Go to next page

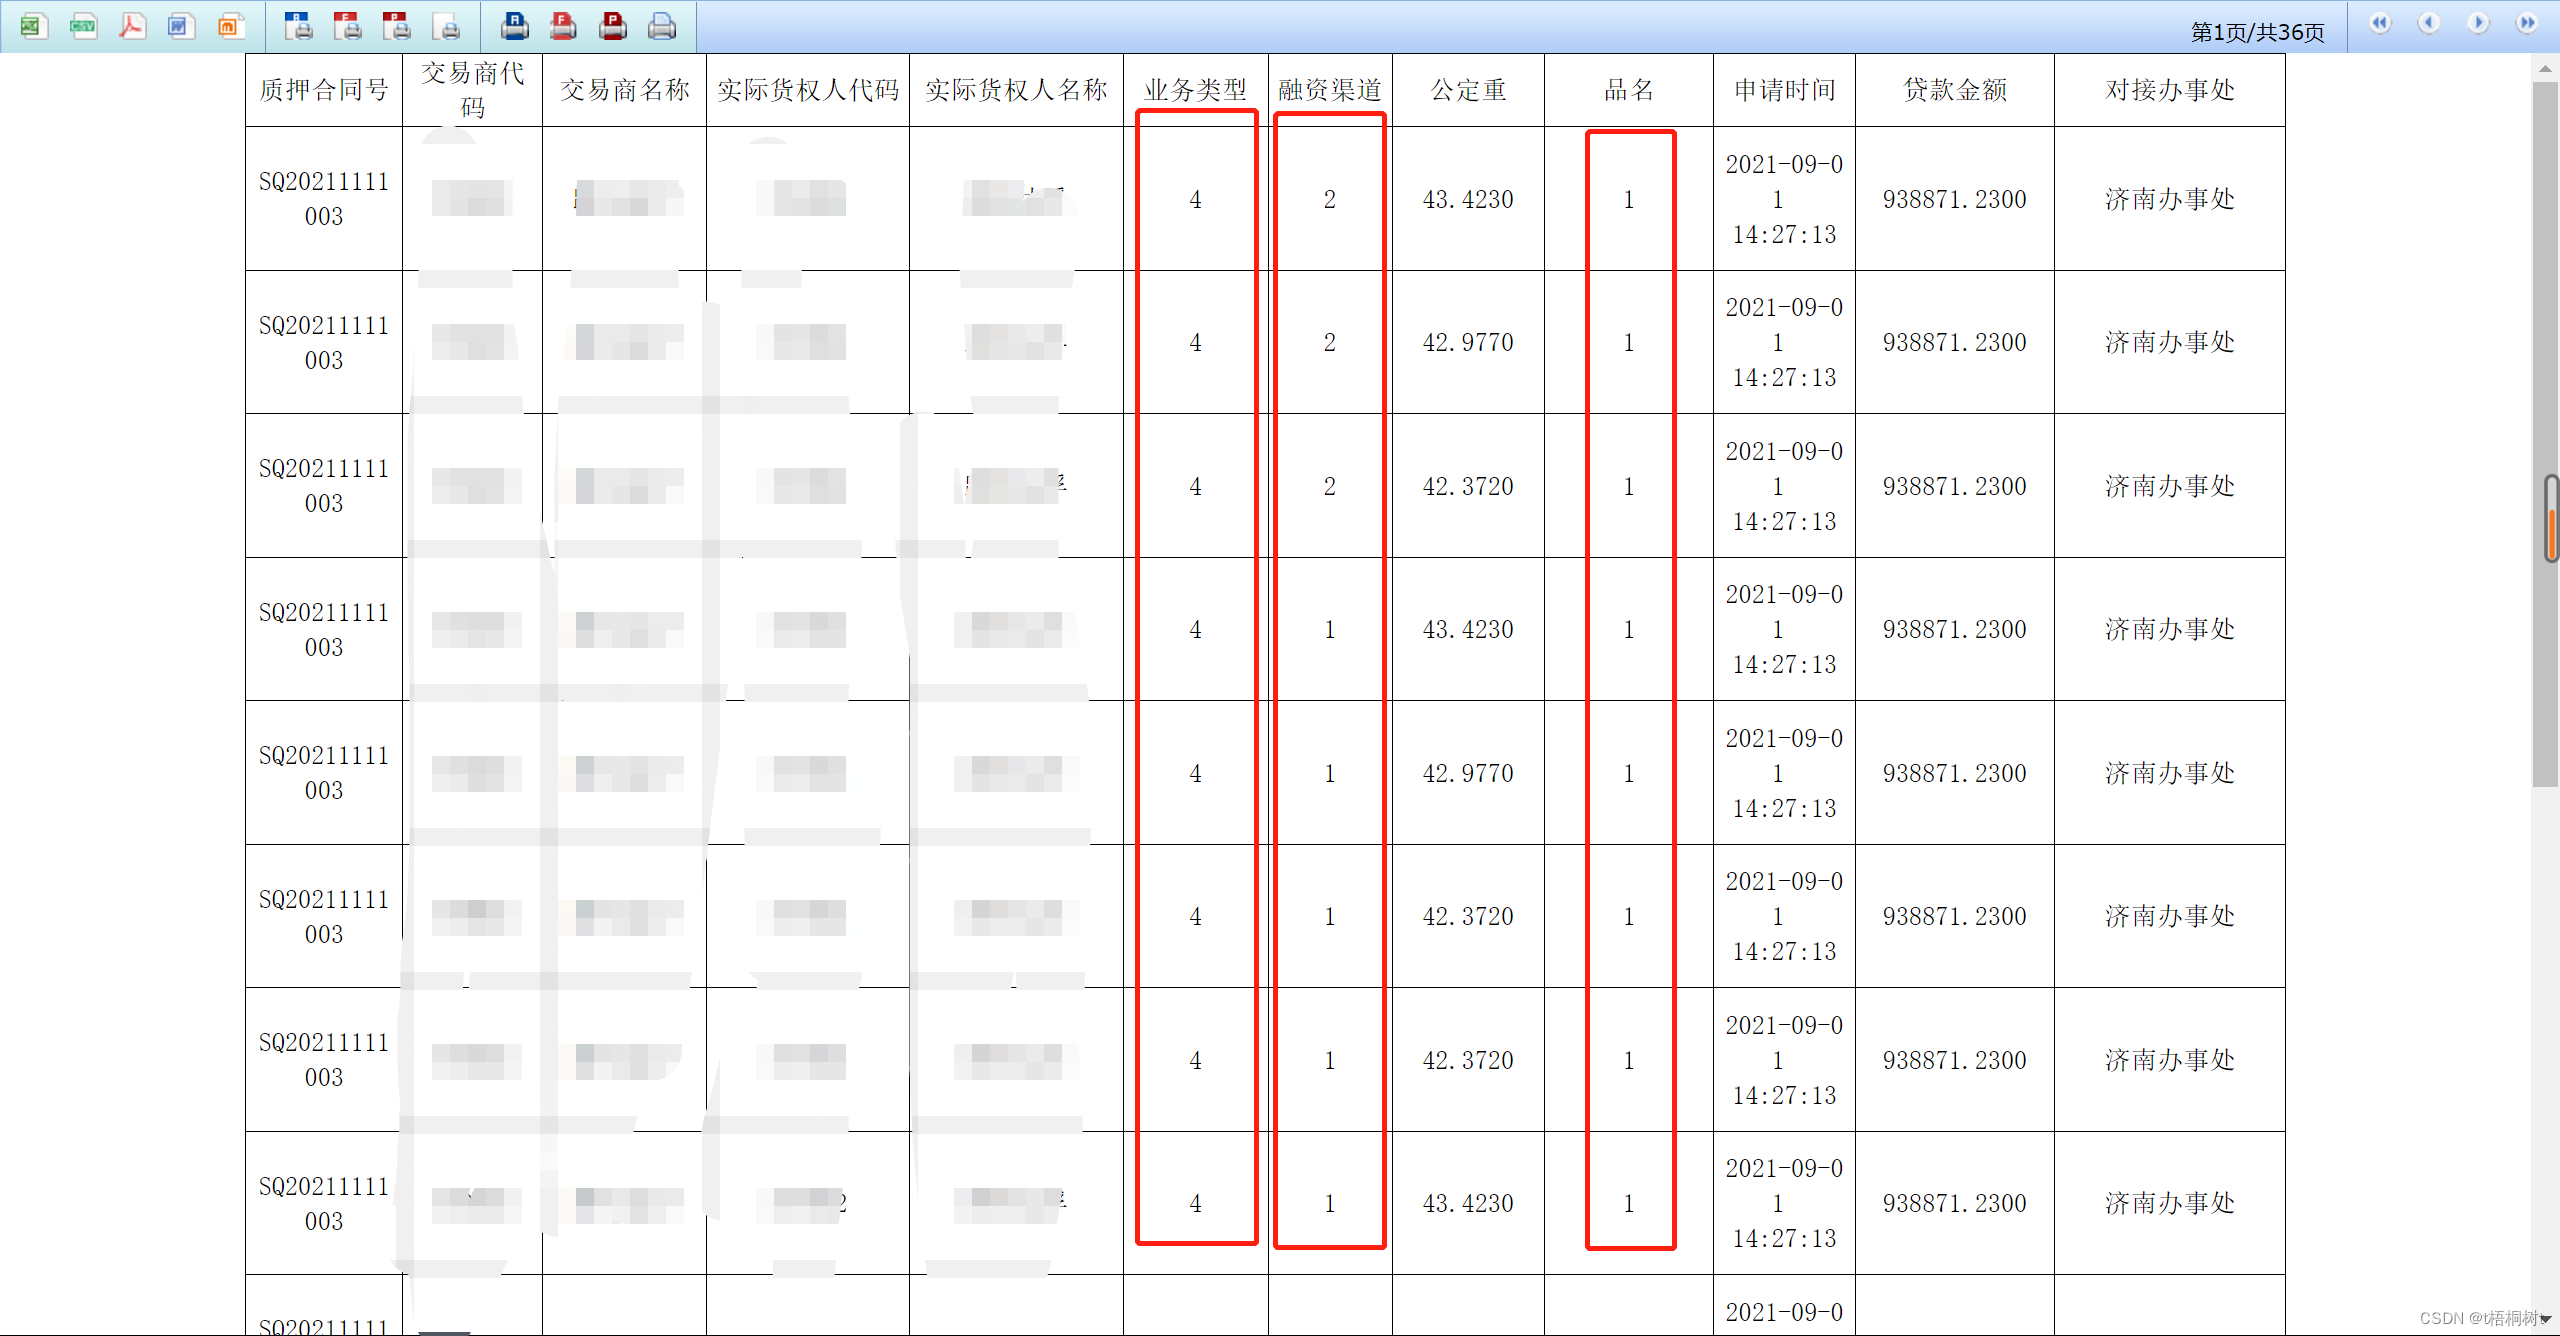(x=2478, y=24)
